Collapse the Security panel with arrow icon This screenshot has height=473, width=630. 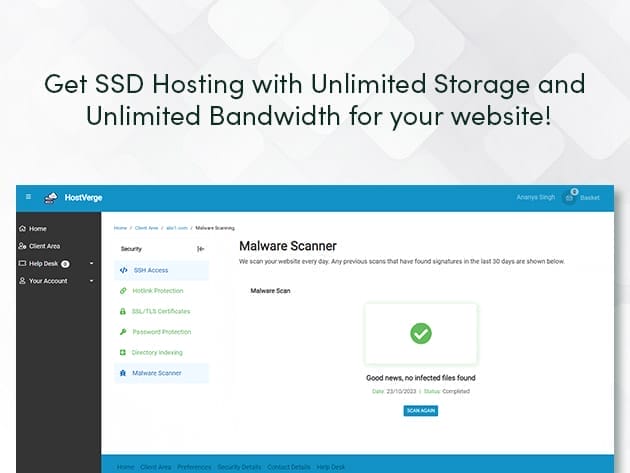pos(200,248)
